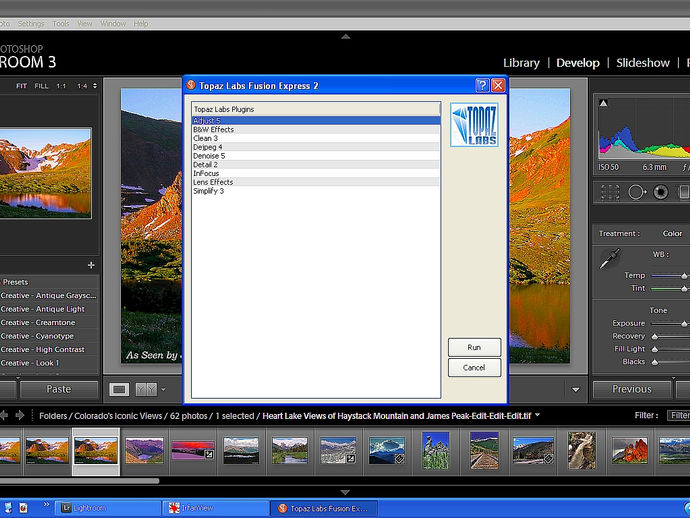690x518 pixels.
Task: Go back with the filmstrip arrow
Action: click(x=4, y=415)
